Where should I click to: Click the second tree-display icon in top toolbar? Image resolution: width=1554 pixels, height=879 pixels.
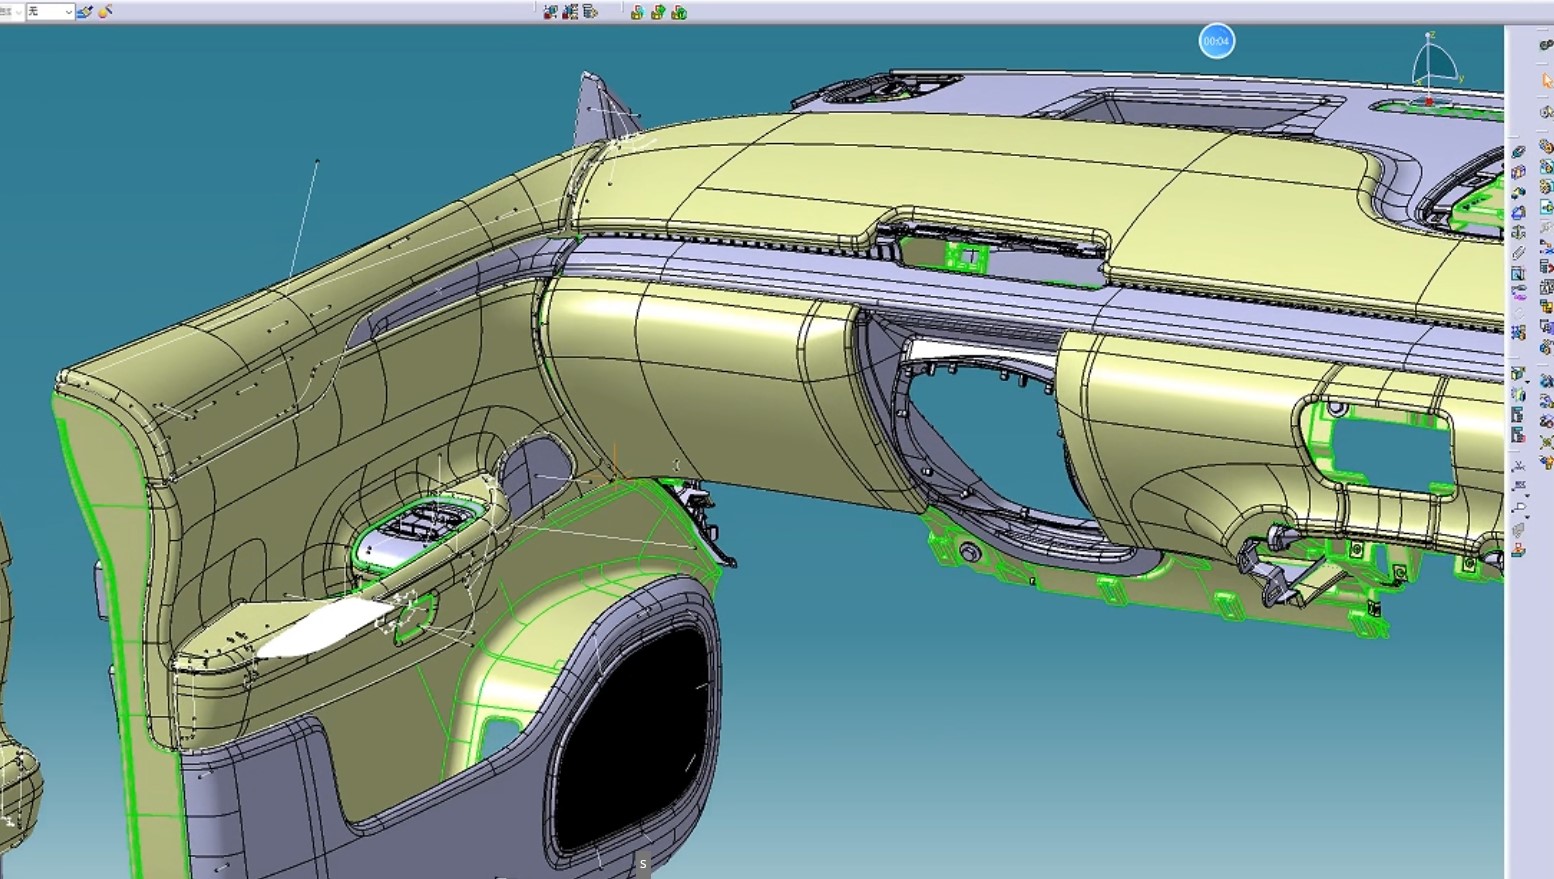570,12
